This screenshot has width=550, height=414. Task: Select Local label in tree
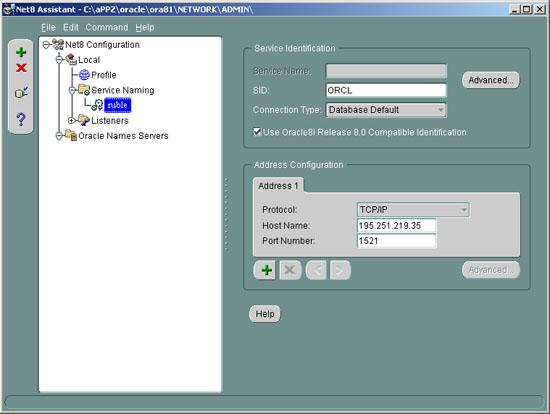tap(89, 60)
